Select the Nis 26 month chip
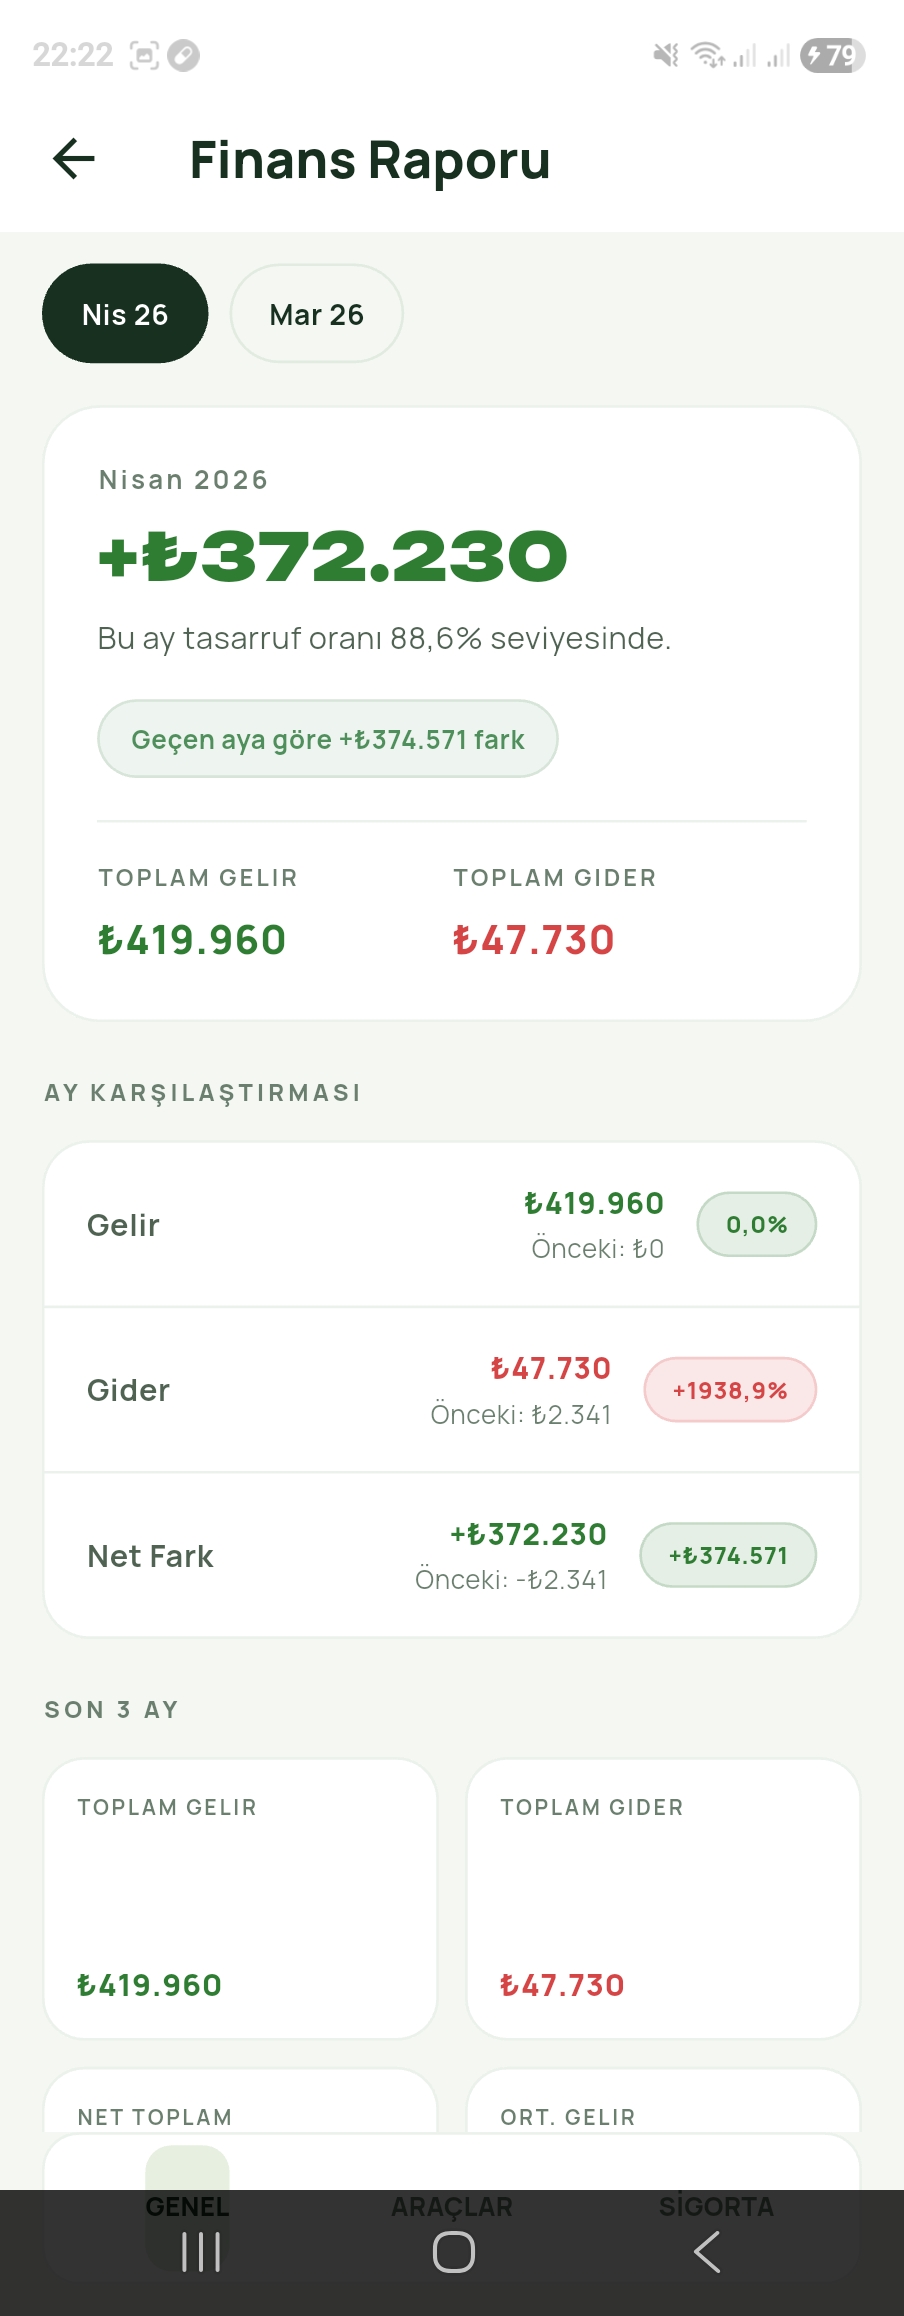This screenshot has height=2316, width=904. pyautogui.click(x=125, y=314)
